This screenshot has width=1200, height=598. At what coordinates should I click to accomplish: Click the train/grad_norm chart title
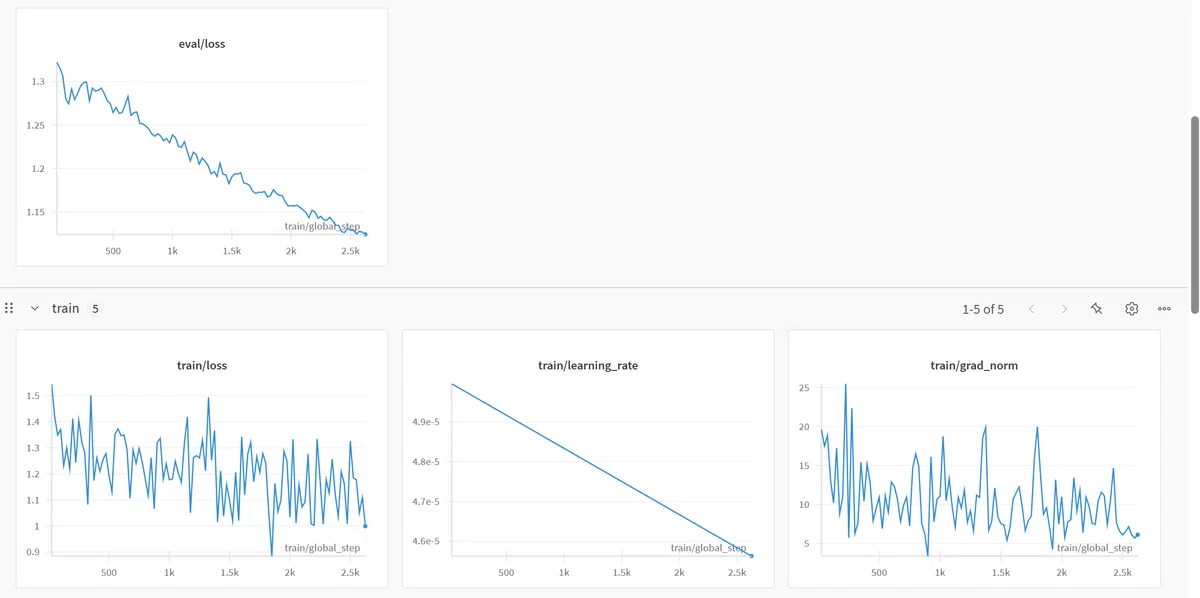tap(974, 366)
